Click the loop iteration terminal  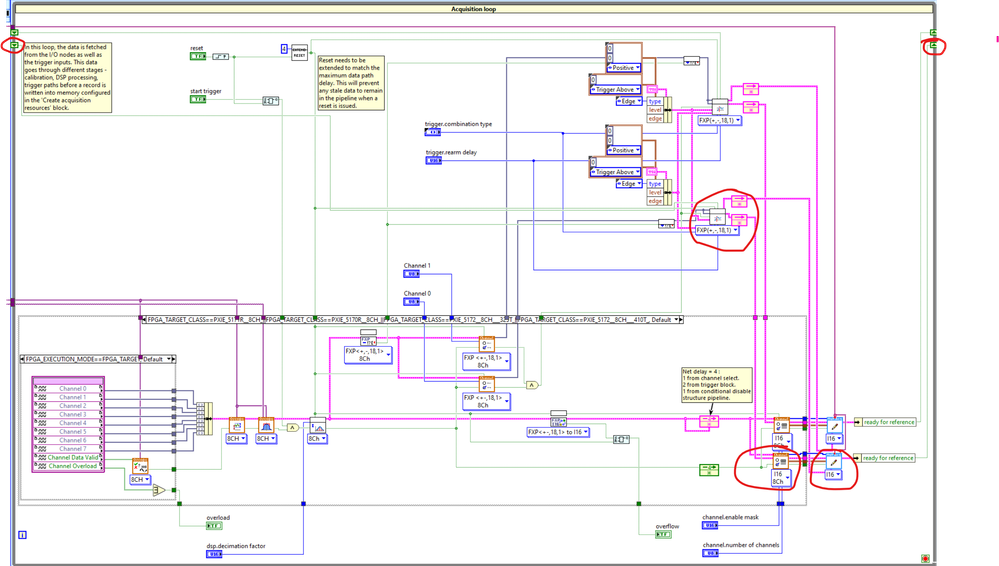pyautogui.click(x=22, y=535)
